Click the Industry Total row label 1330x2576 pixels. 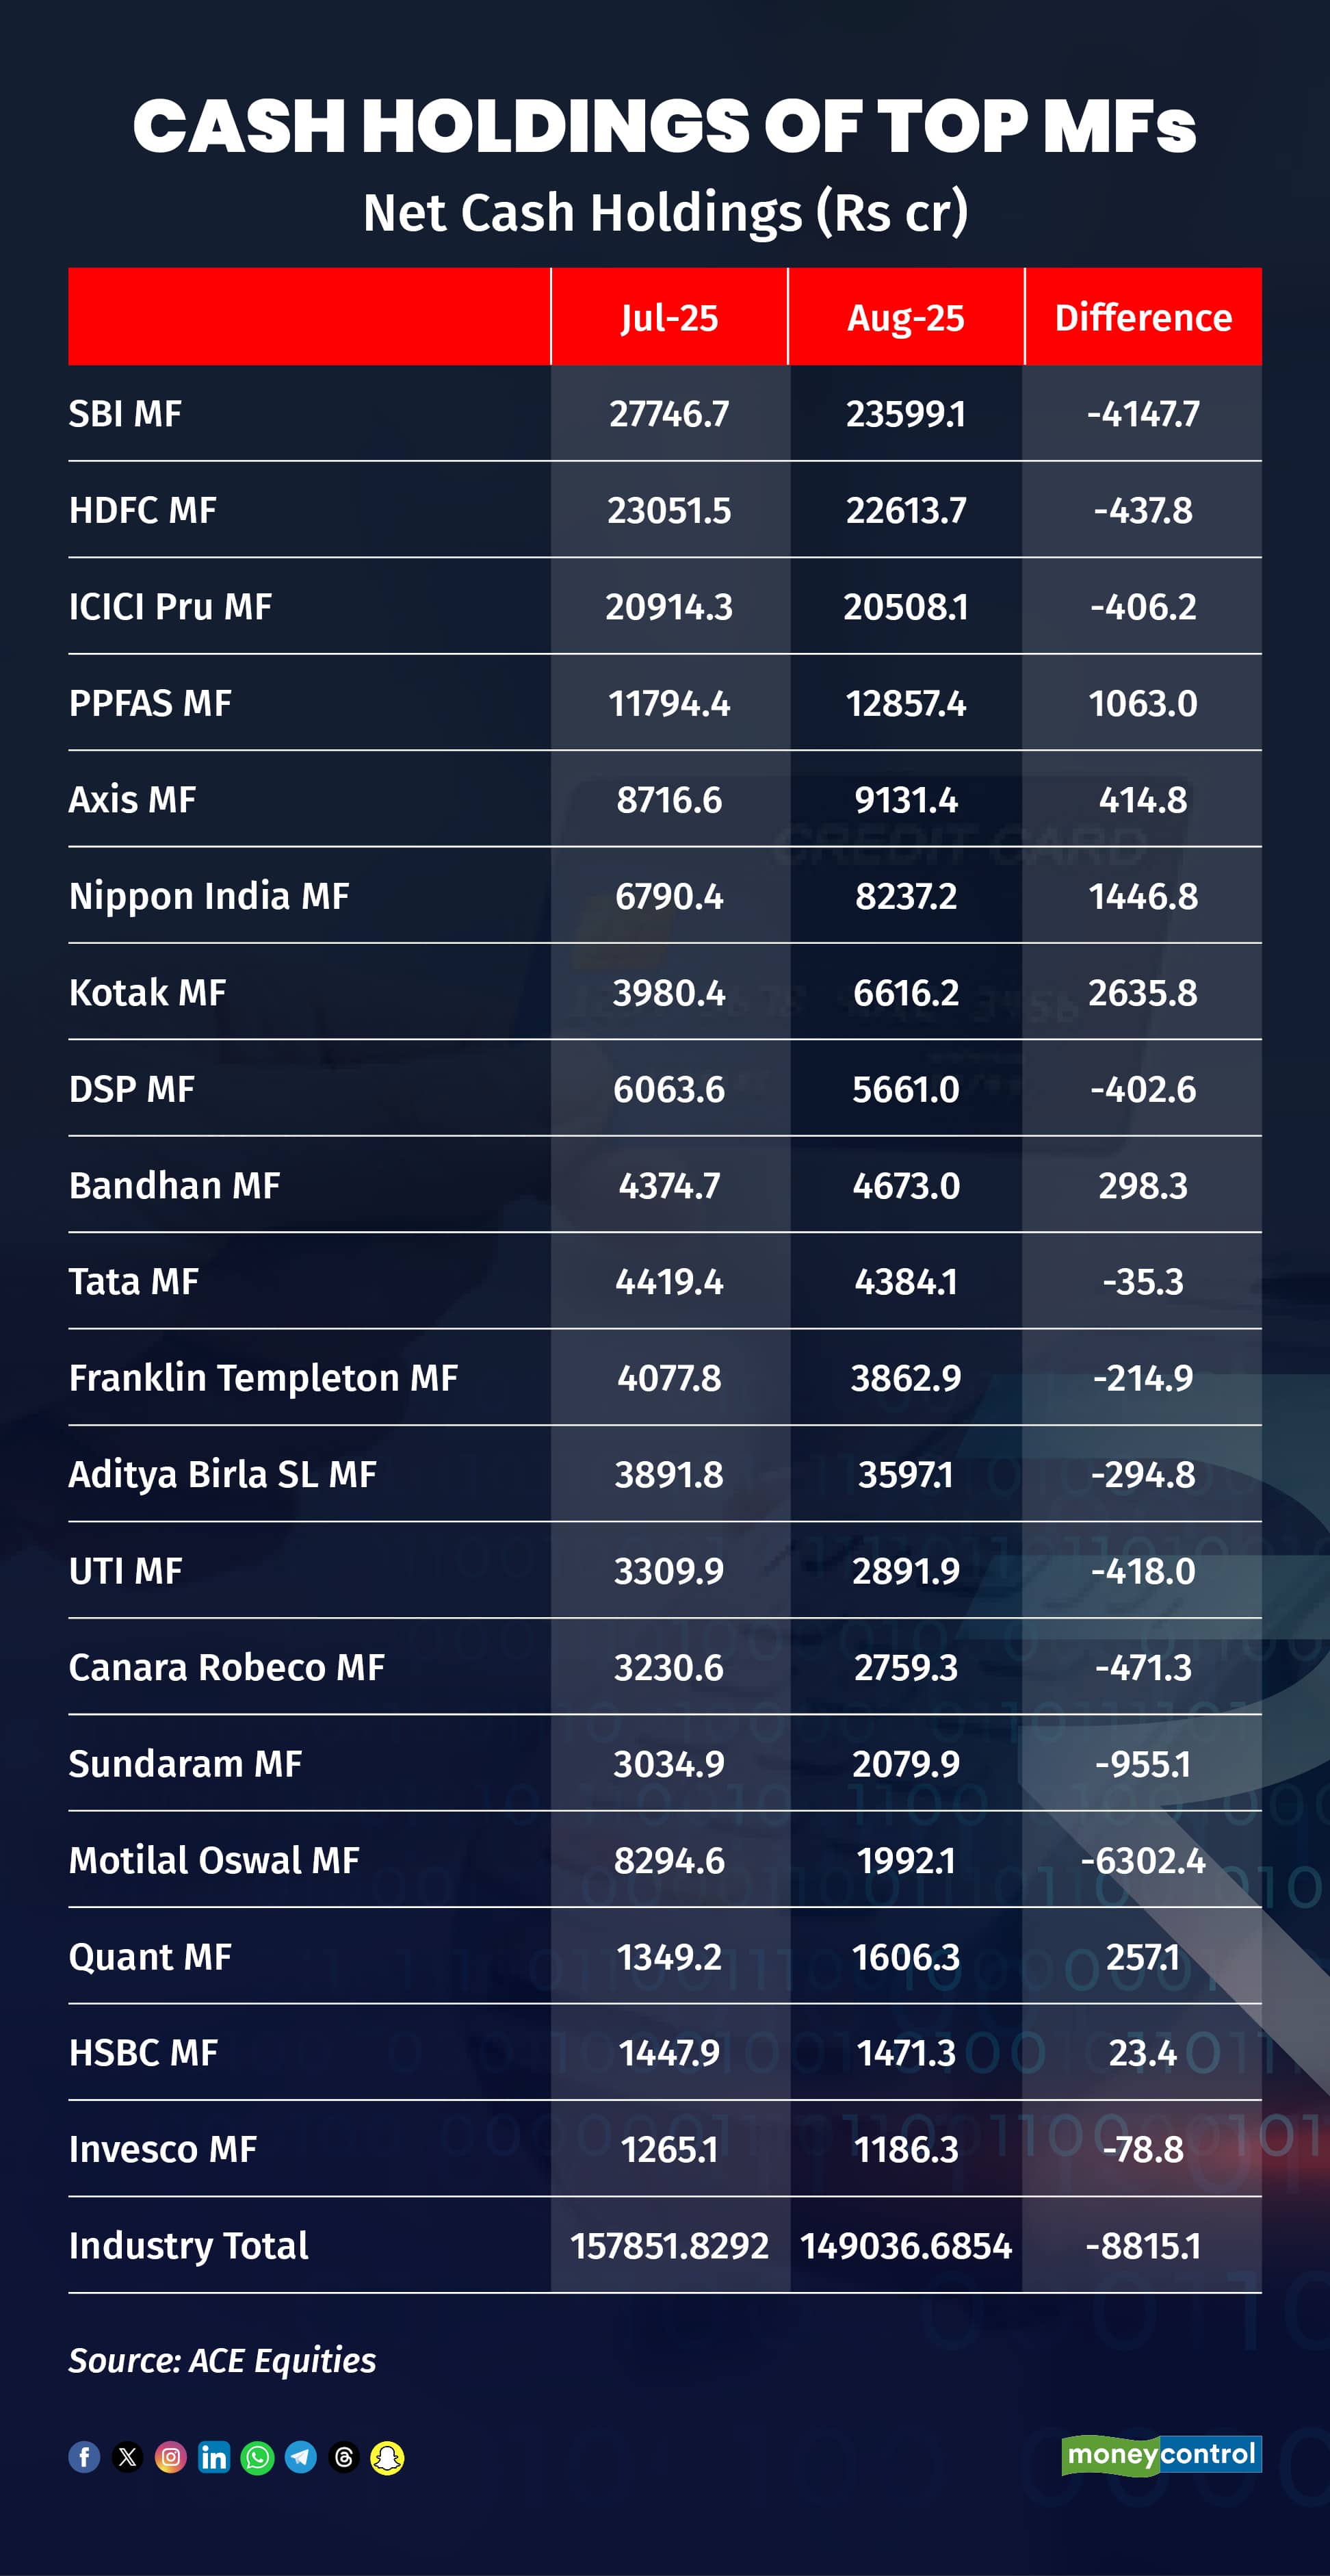click(x=188, y=2246)
